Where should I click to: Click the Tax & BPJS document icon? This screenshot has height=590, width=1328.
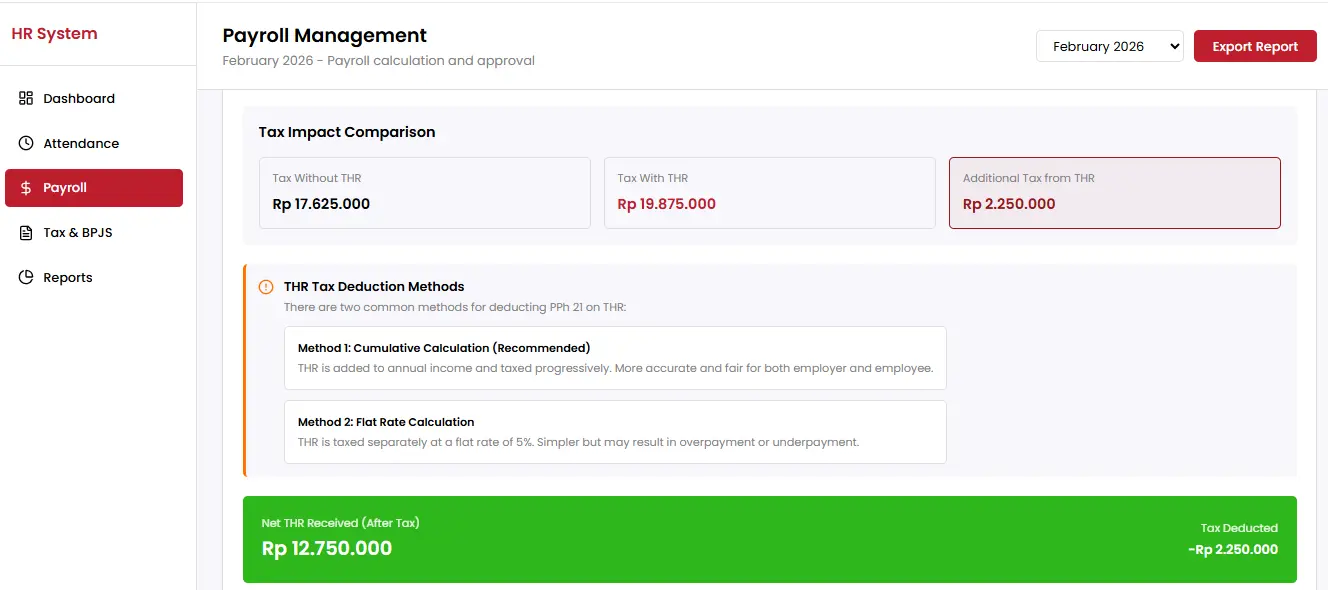point(26,233)
